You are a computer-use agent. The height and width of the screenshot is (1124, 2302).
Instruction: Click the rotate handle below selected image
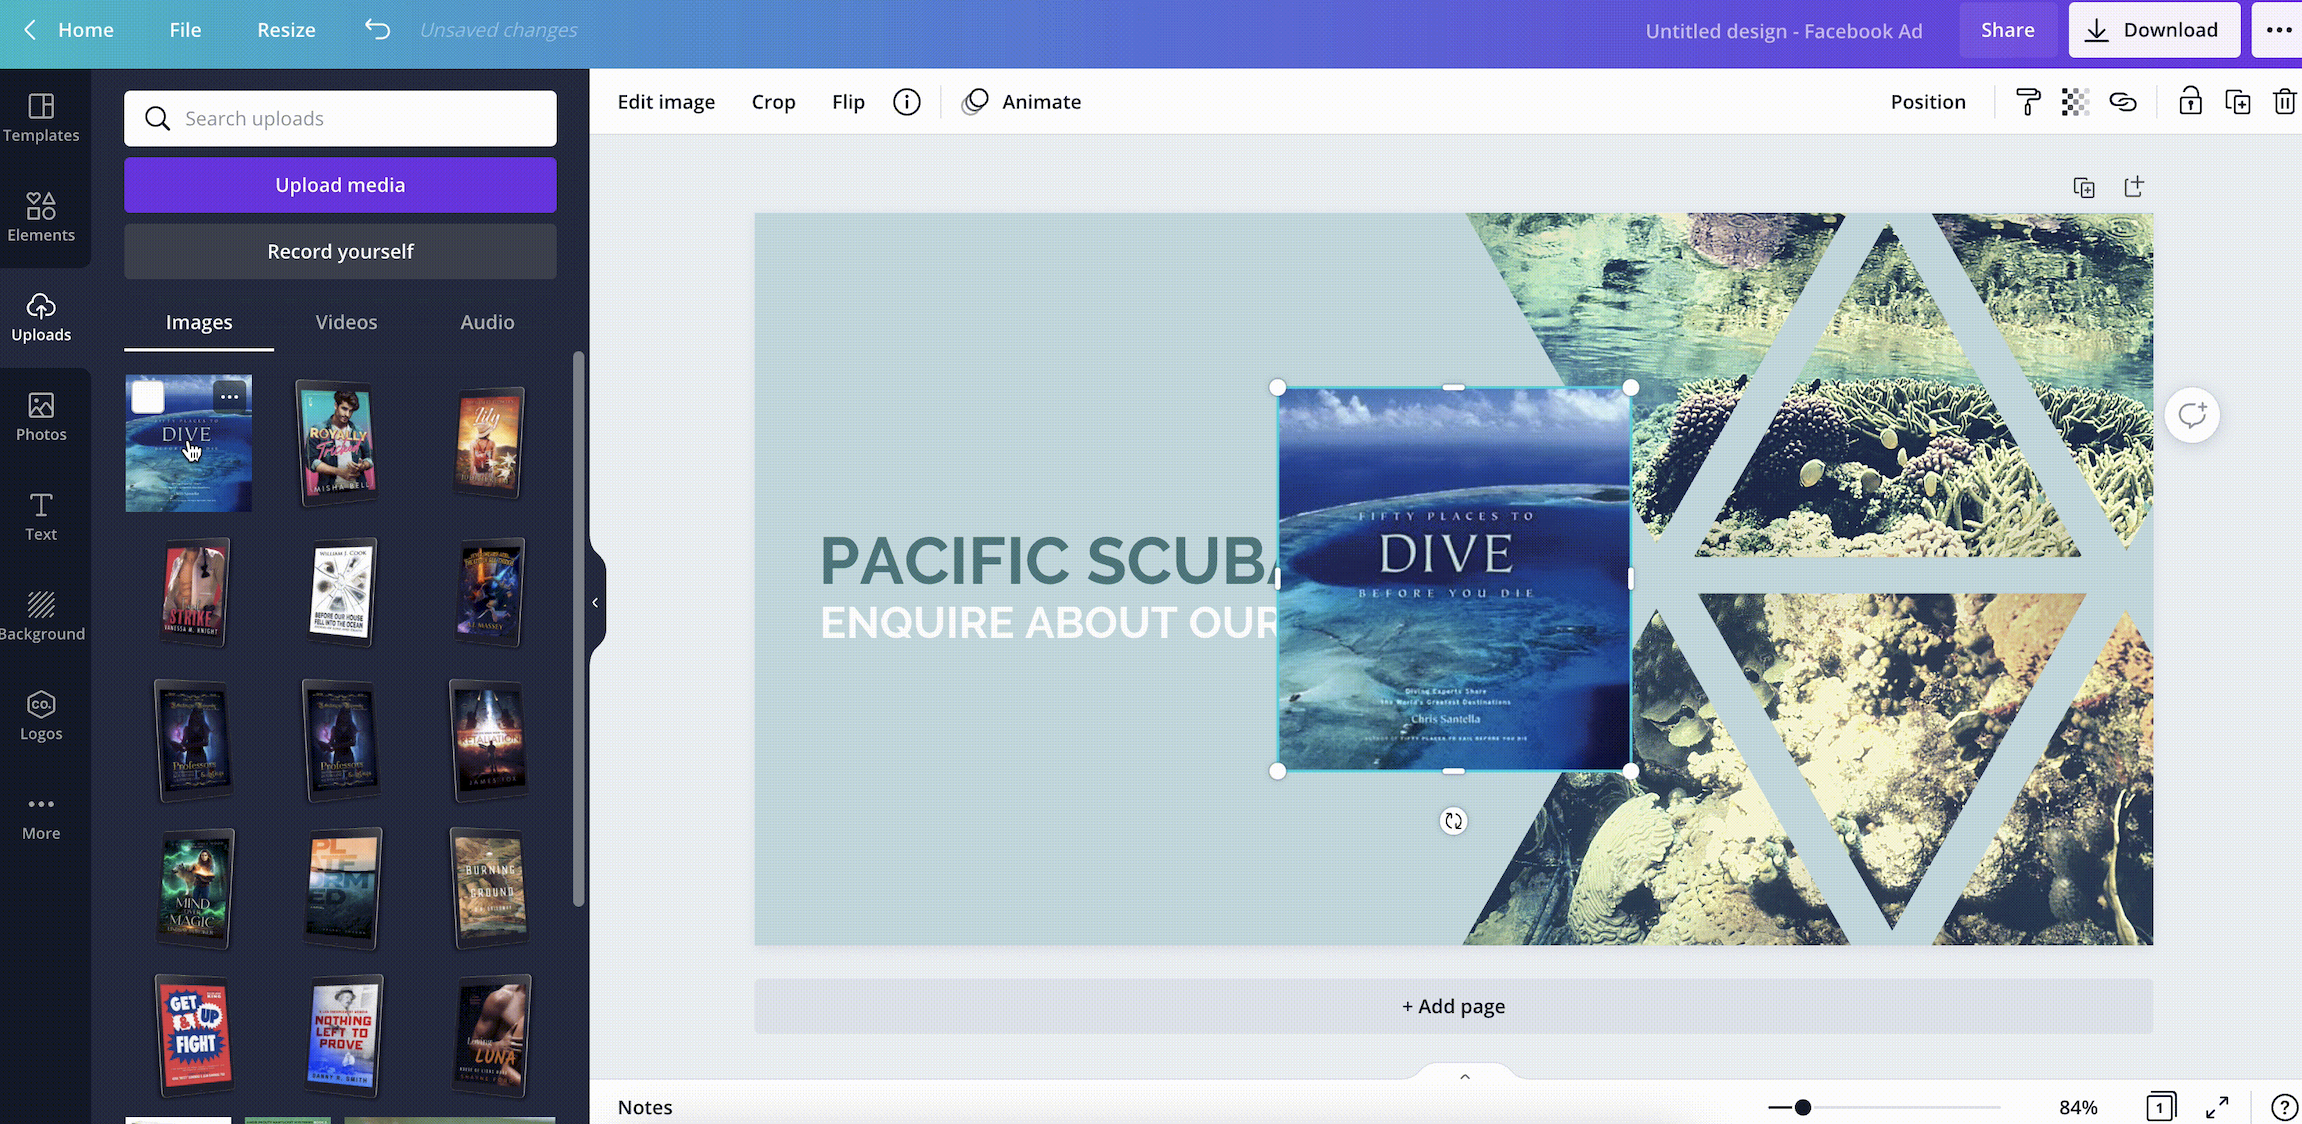pos(1453,821)
